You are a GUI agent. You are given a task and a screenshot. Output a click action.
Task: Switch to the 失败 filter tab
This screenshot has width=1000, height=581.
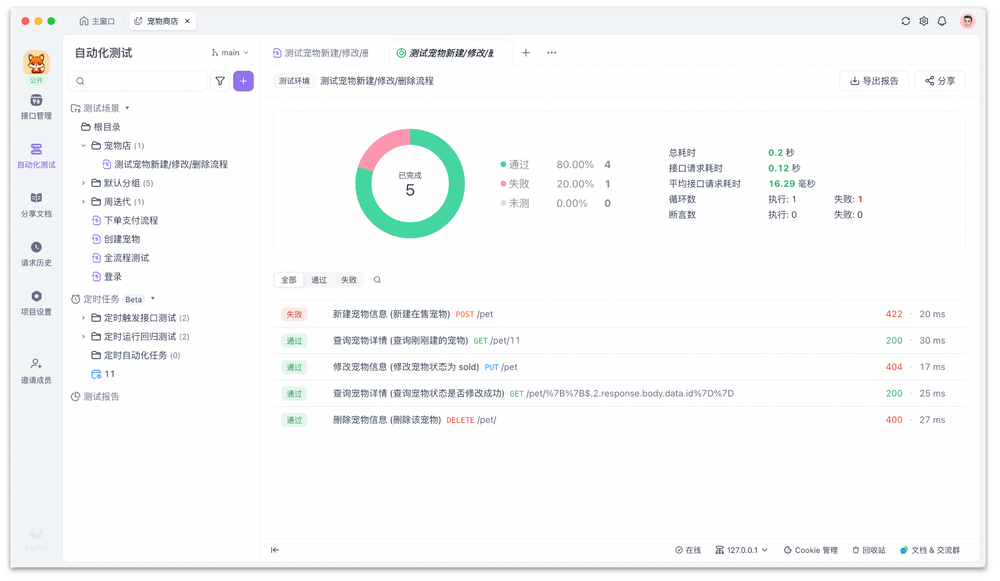pos(348,280)
